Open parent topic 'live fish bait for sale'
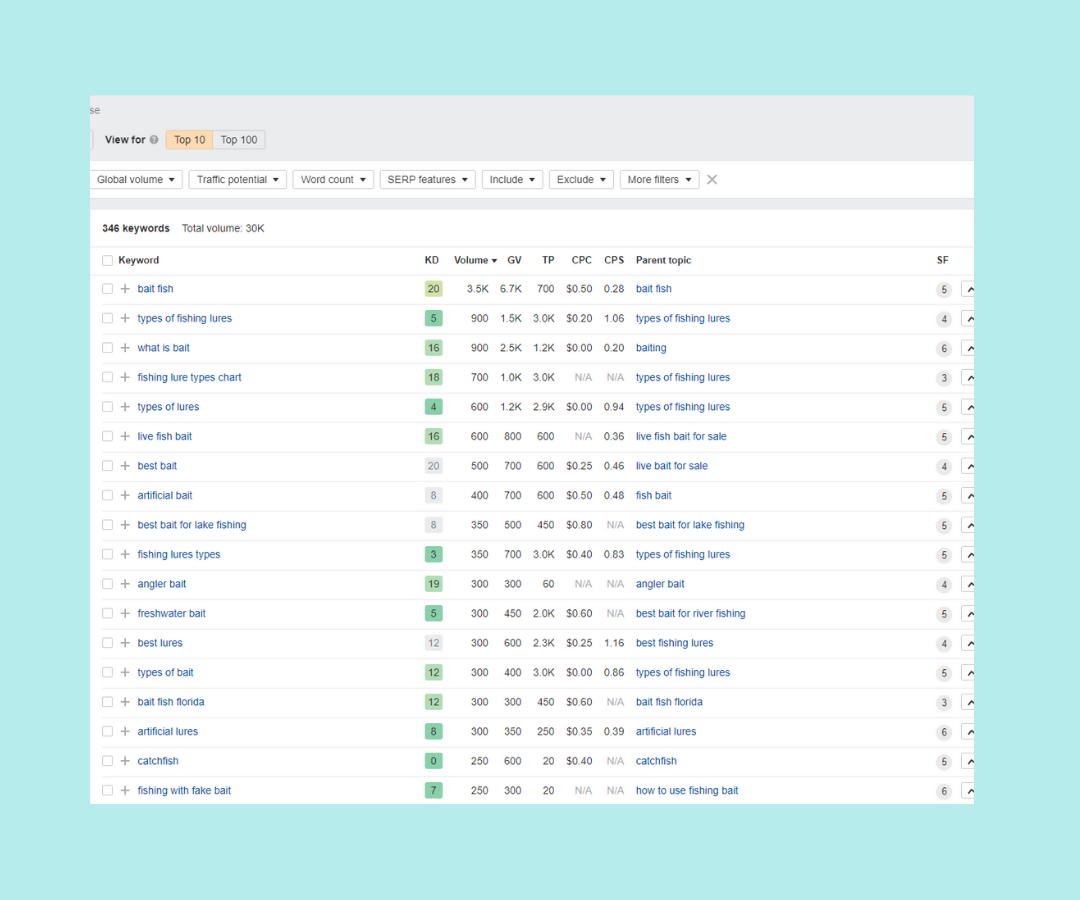The height and width of the screenshot is (900, 1080). (681, 436)
